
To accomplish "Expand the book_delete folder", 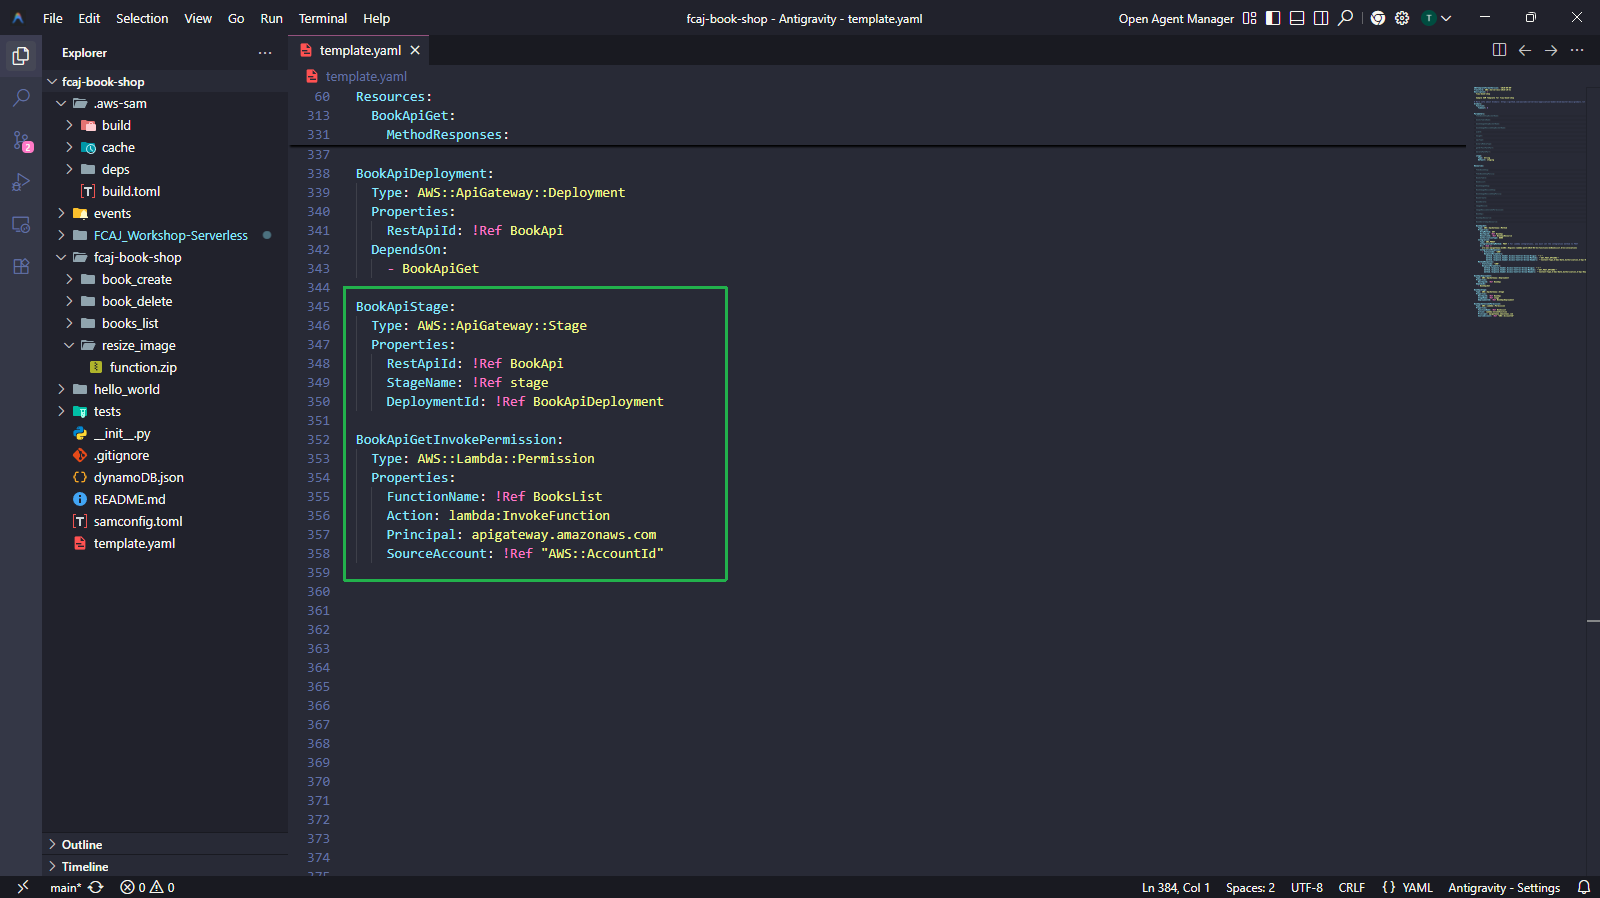I will tap(165, 302).
